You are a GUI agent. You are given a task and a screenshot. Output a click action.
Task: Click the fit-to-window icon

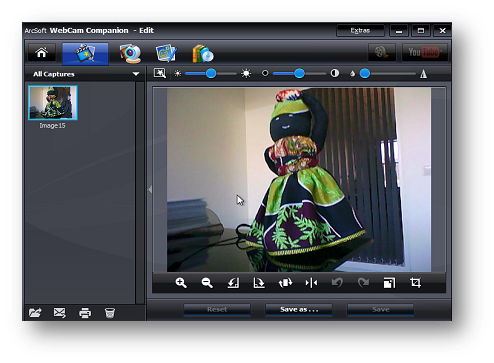click(389, 283)
